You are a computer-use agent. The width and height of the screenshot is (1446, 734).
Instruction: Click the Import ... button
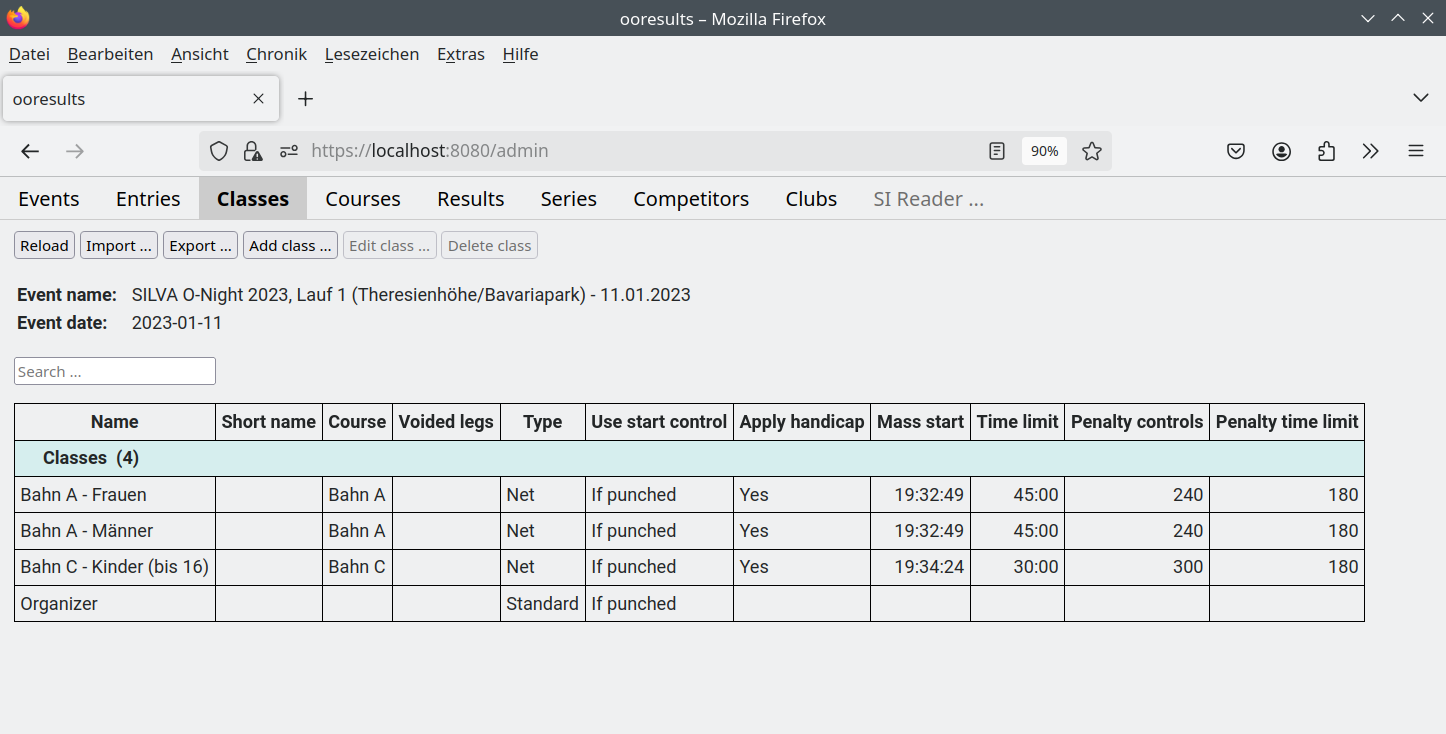pyautogui.click(x=119, y=246)
